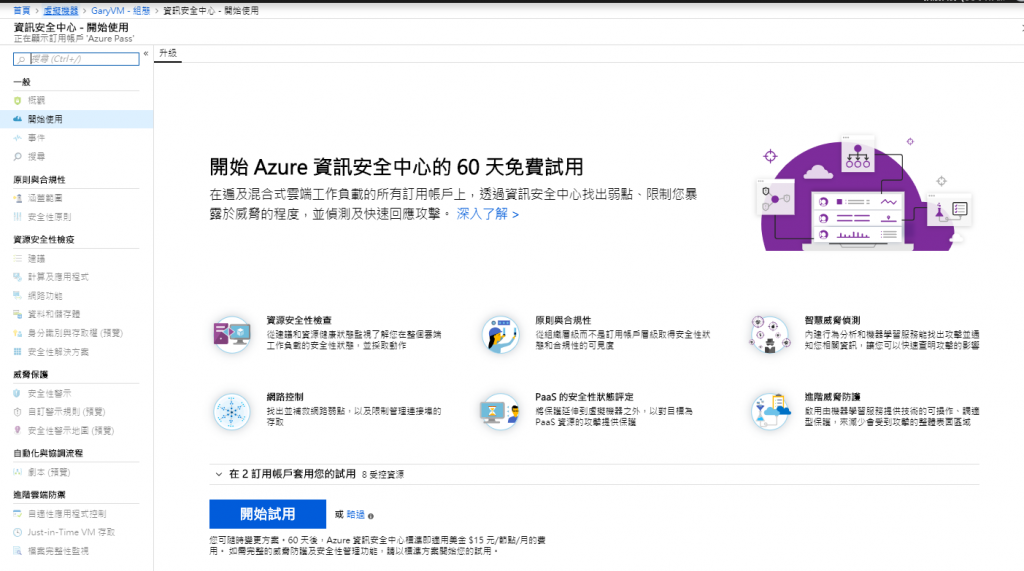1024x571 pixels.
Task: Click the clock icon beside Just-in-Time VM 存取
Action: pos(18,532)
